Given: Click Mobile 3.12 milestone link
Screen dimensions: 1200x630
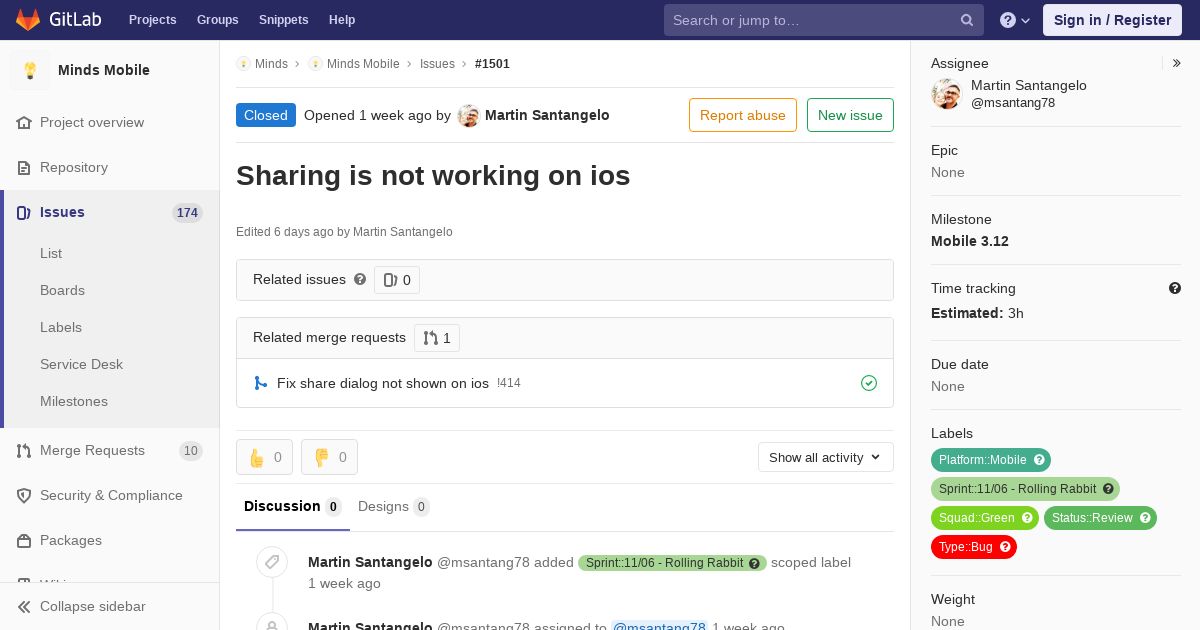Looking at the screenshot, I should tap(970, 241).
